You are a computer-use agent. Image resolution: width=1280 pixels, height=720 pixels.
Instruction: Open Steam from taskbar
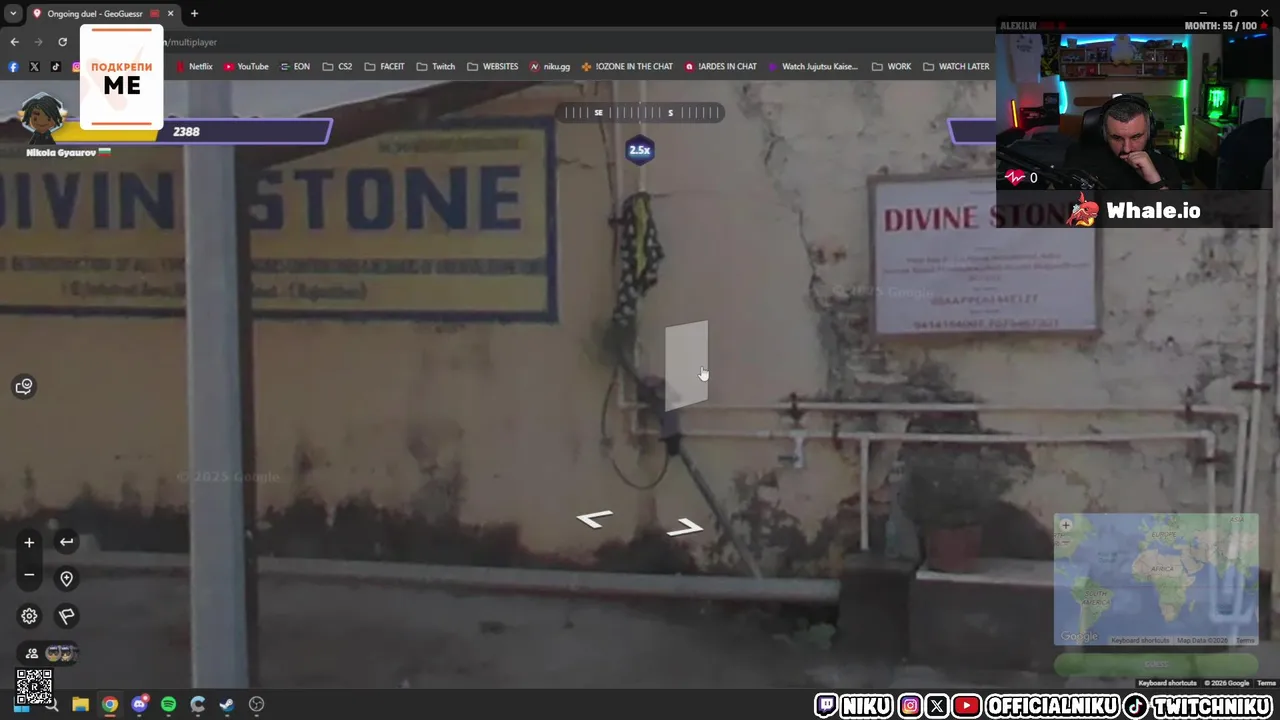click(227, 705)
